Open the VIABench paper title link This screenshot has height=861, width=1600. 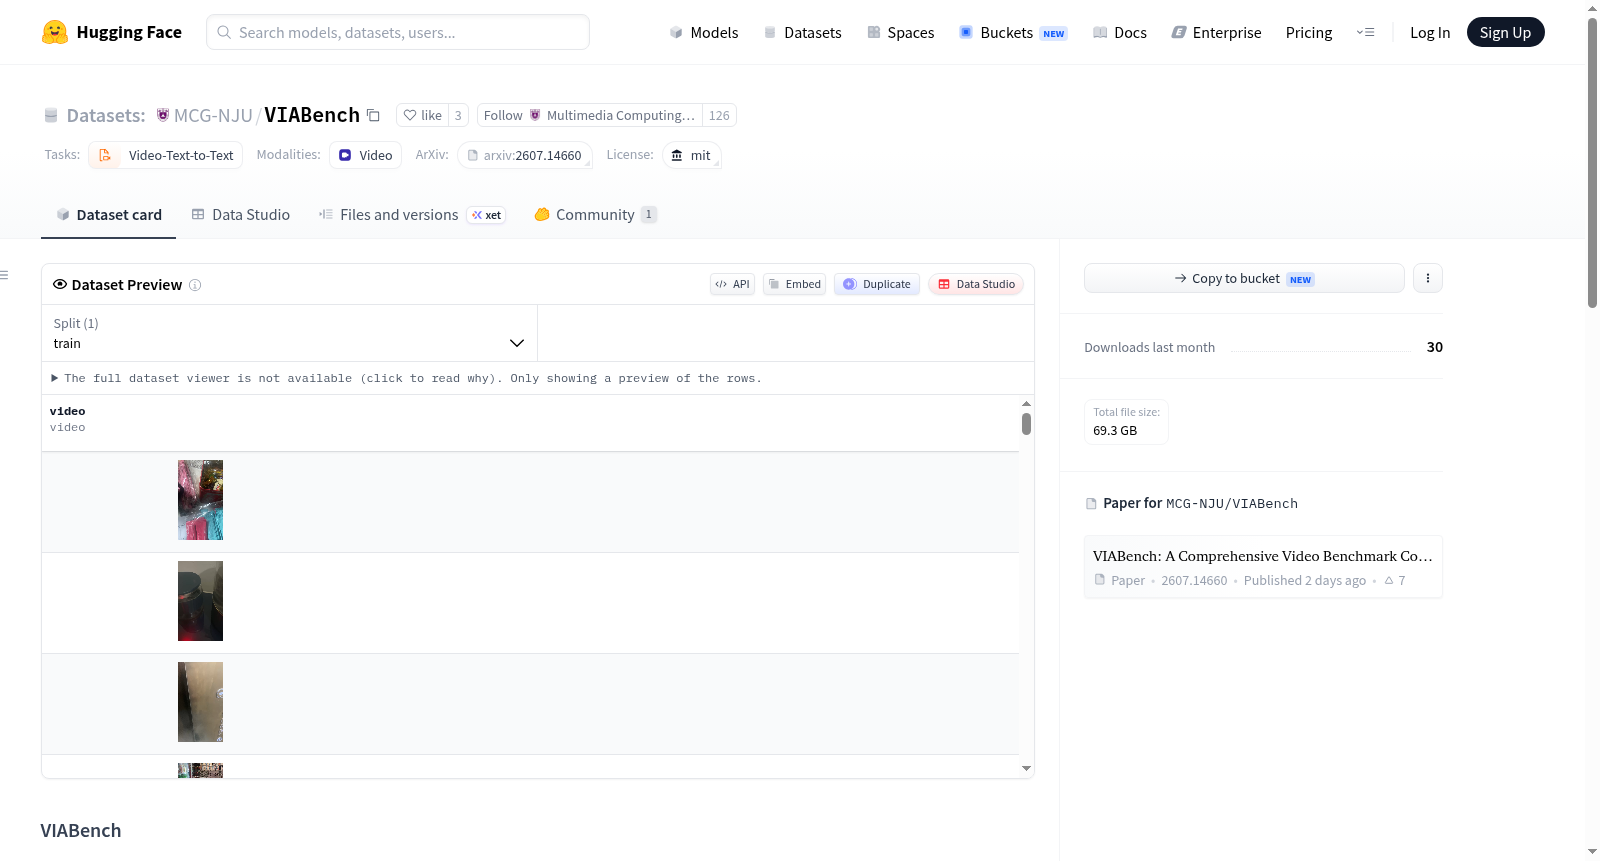tap(1263, 556)
